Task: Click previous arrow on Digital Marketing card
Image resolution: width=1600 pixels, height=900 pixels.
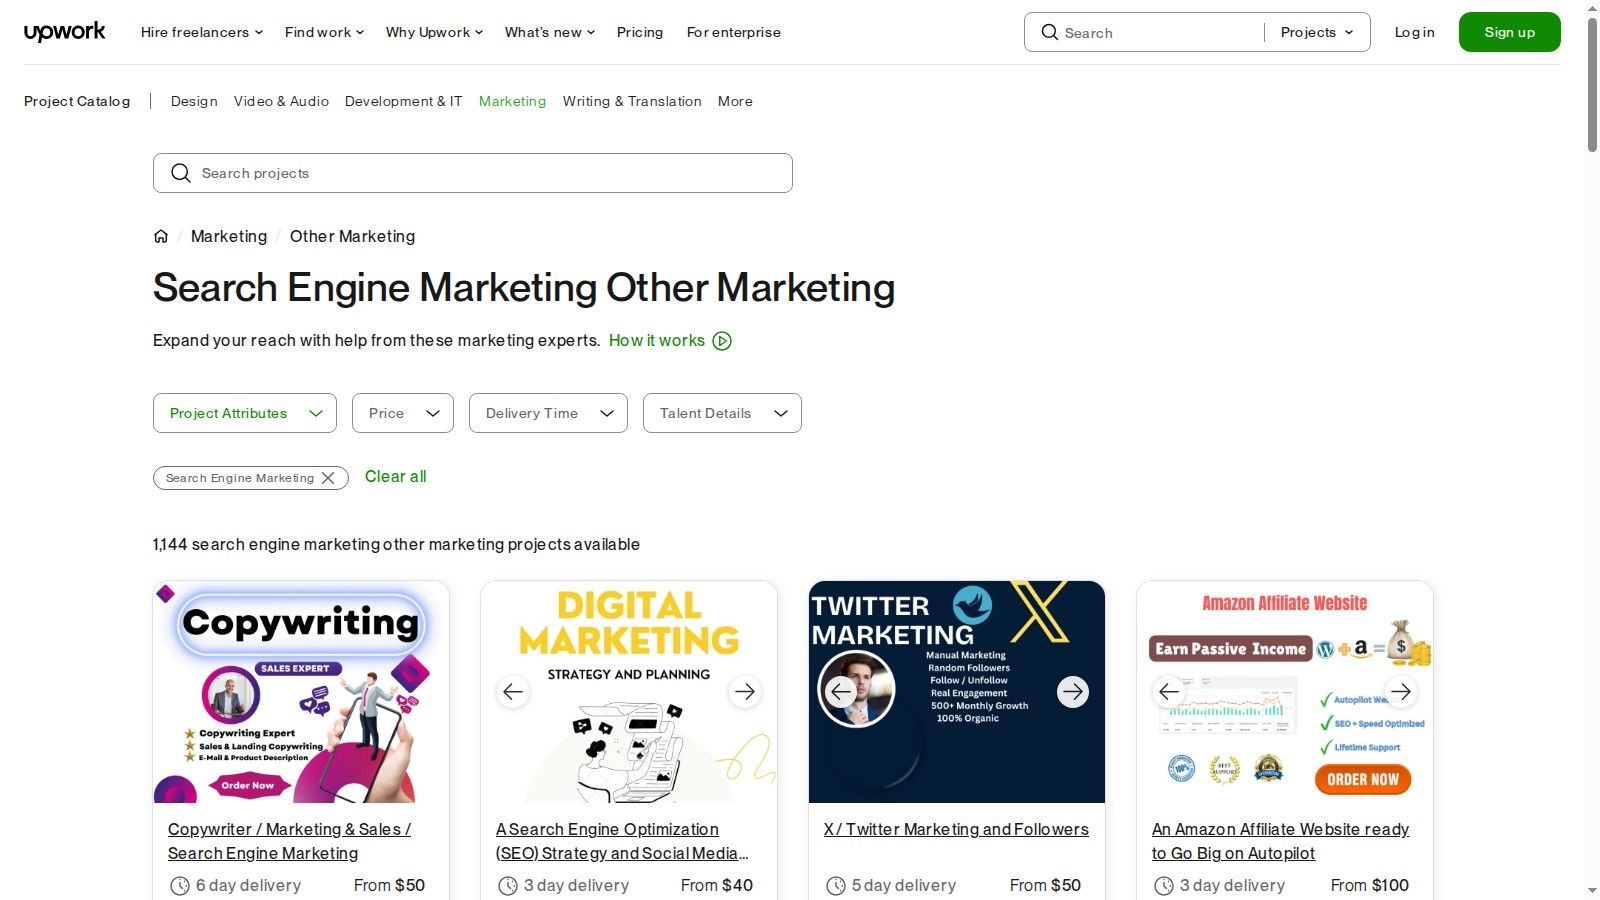Action: click(513, 691)
